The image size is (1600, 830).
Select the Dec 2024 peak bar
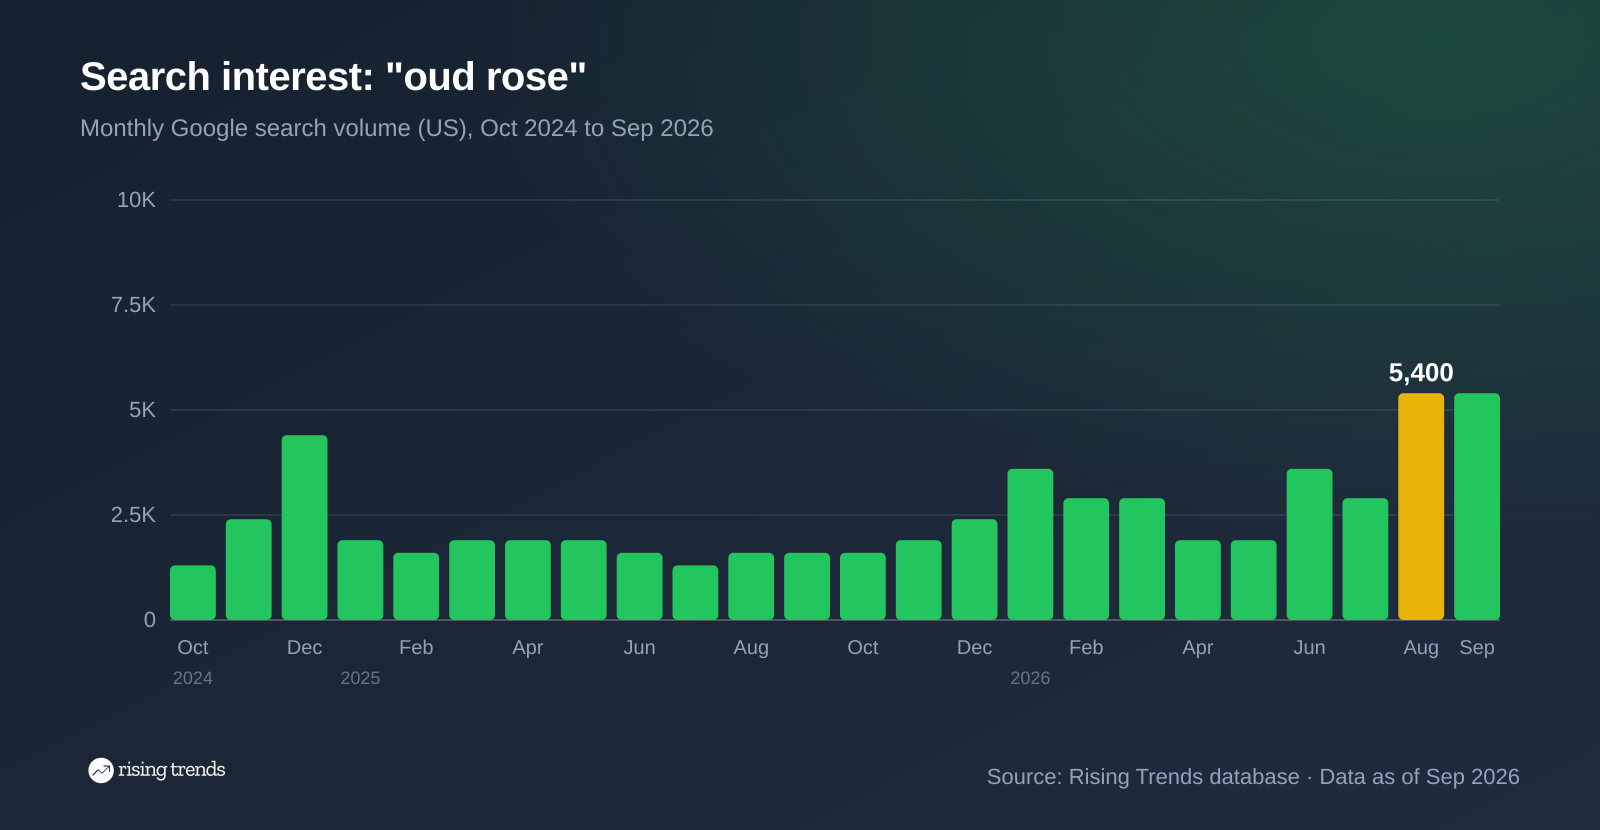coord(305,528)
